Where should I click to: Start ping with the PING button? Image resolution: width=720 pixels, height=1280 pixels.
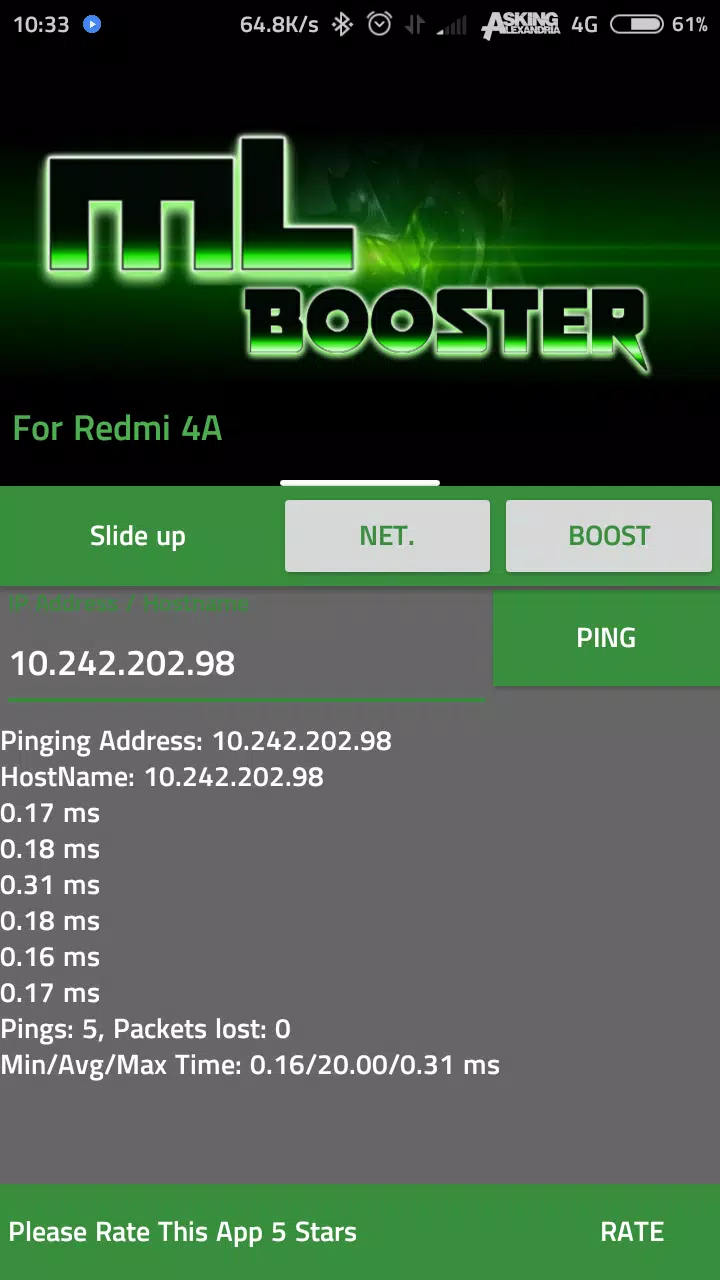click(606, 638)
